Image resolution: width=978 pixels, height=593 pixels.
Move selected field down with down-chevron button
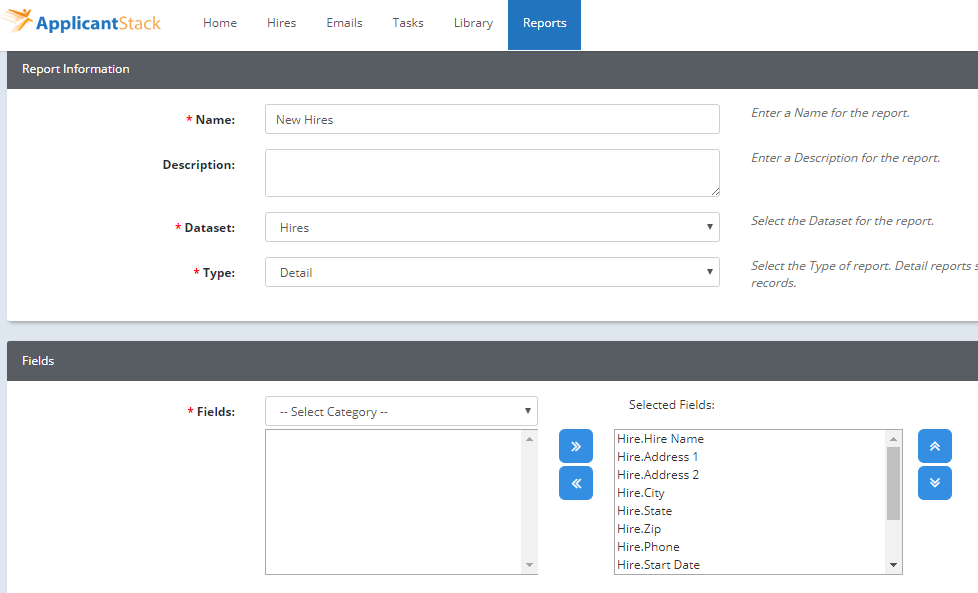(934, 483)
